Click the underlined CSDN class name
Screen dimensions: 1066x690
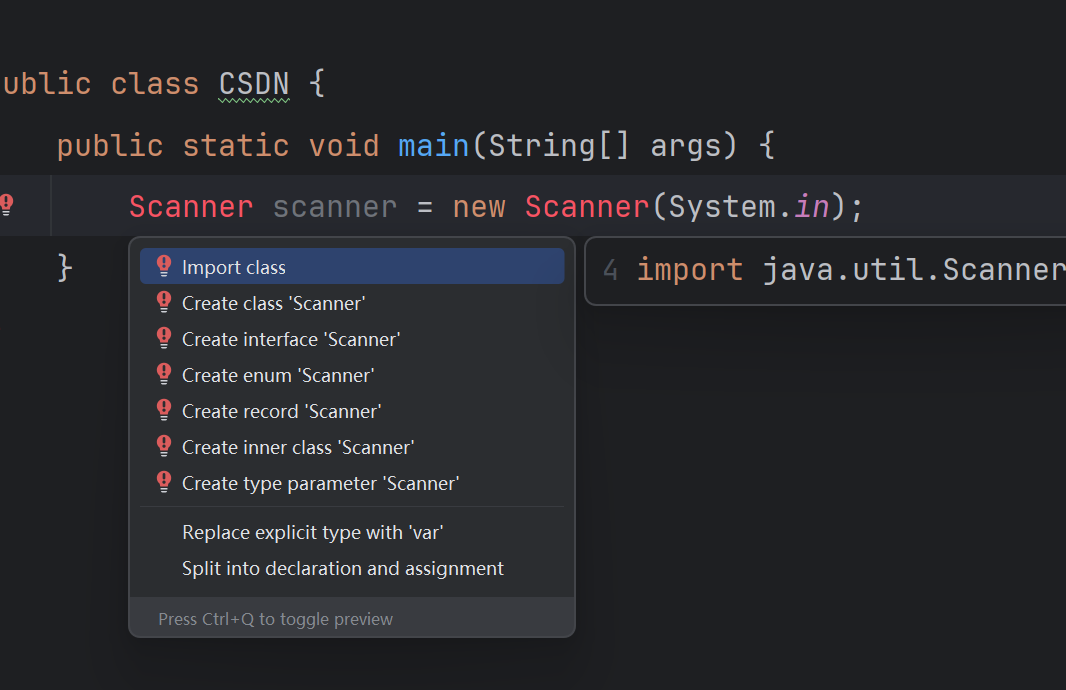[254, 84]
